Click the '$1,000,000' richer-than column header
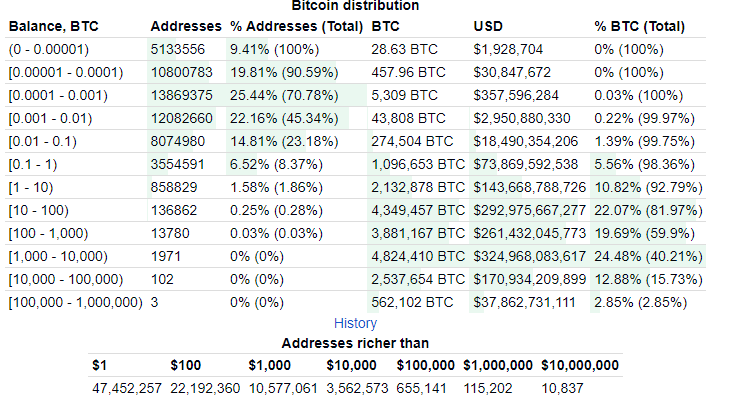 click(x=498, y=365)
